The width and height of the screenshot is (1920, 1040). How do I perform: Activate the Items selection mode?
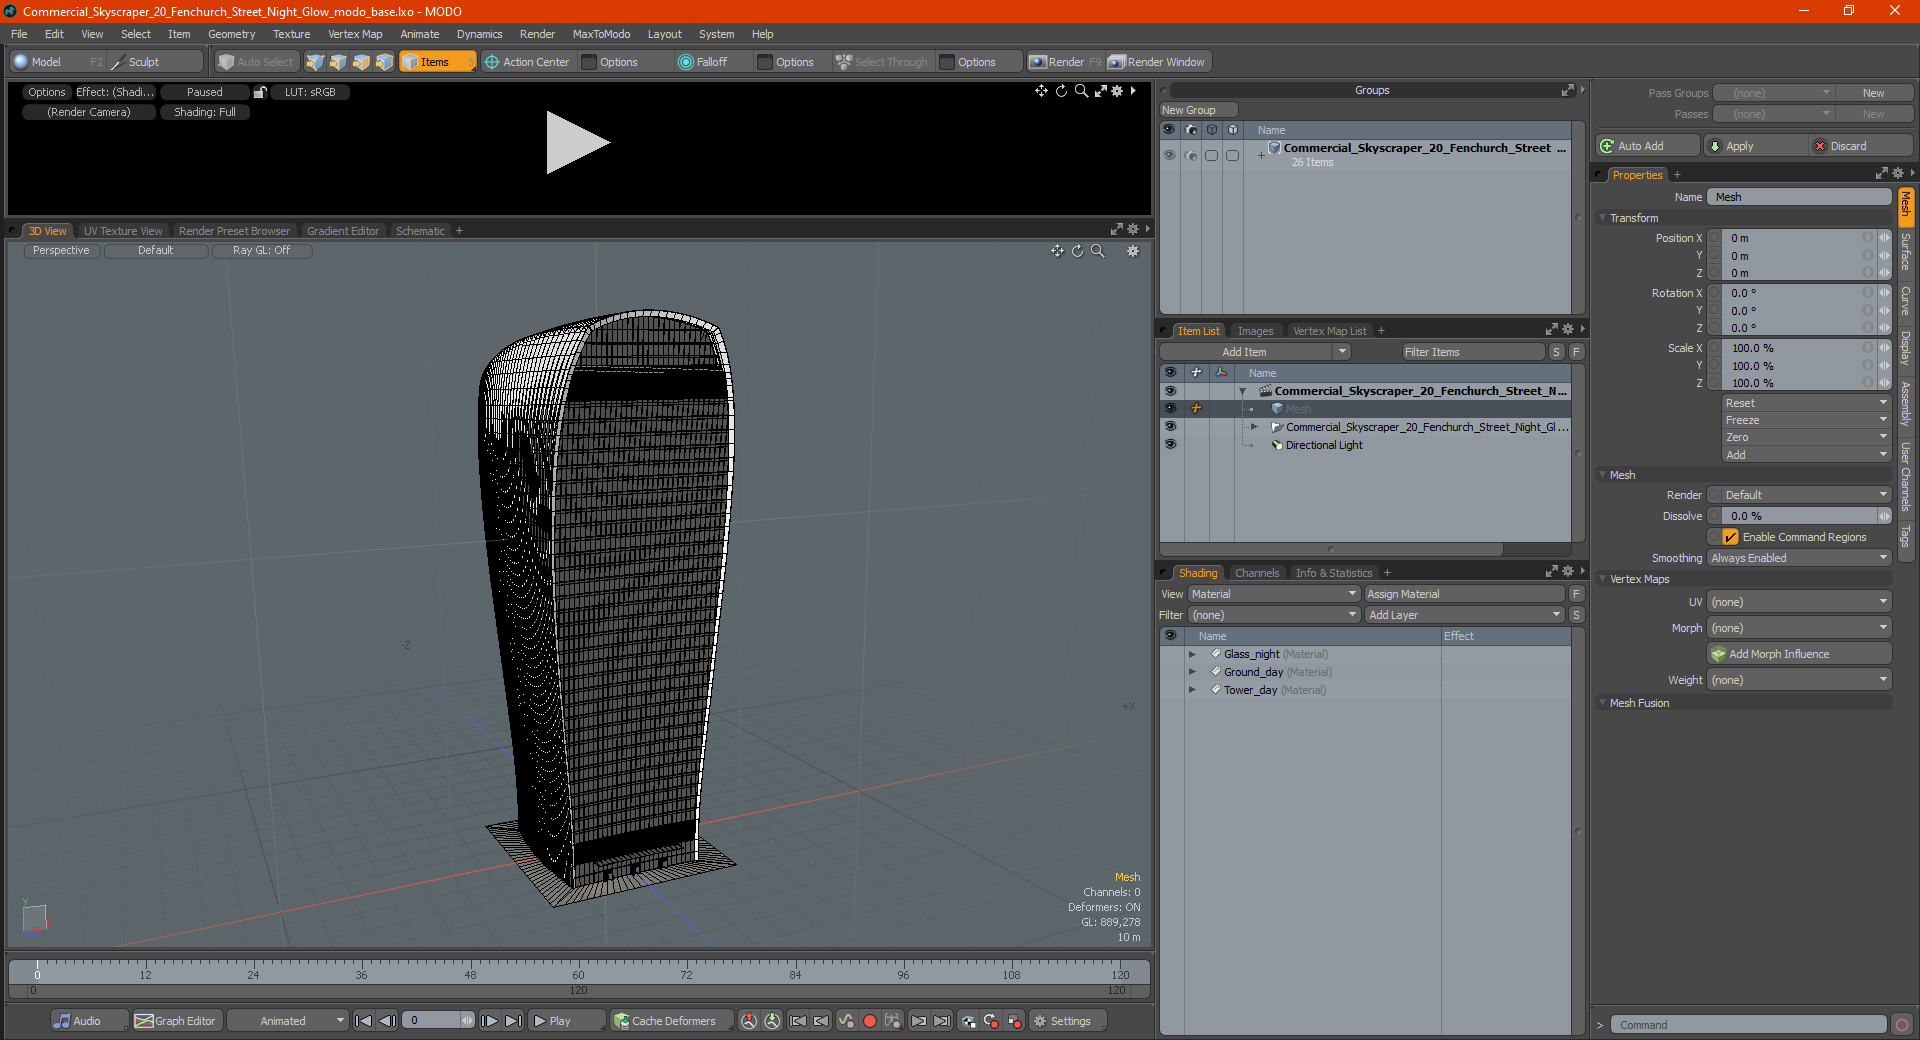pyautogui.click(x=437, y=62)
